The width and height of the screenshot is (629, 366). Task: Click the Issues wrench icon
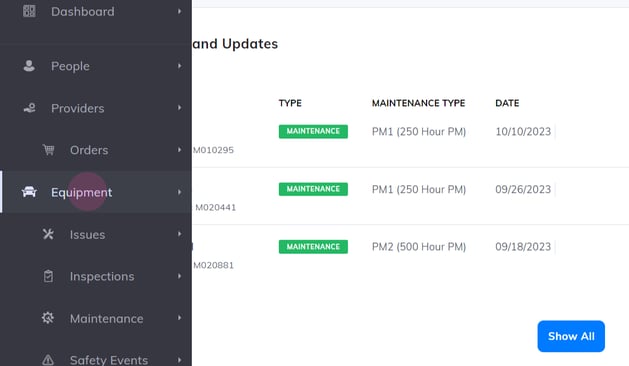pos(48,234)
